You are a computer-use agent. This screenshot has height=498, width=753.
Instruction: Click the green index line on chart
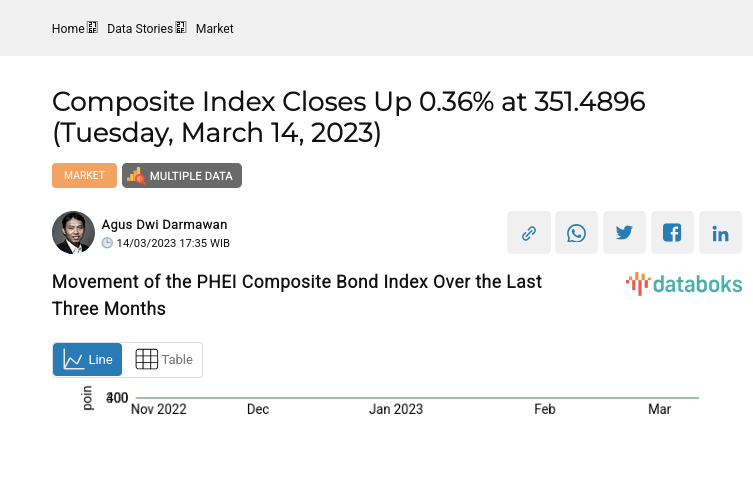tap(450, 398)
